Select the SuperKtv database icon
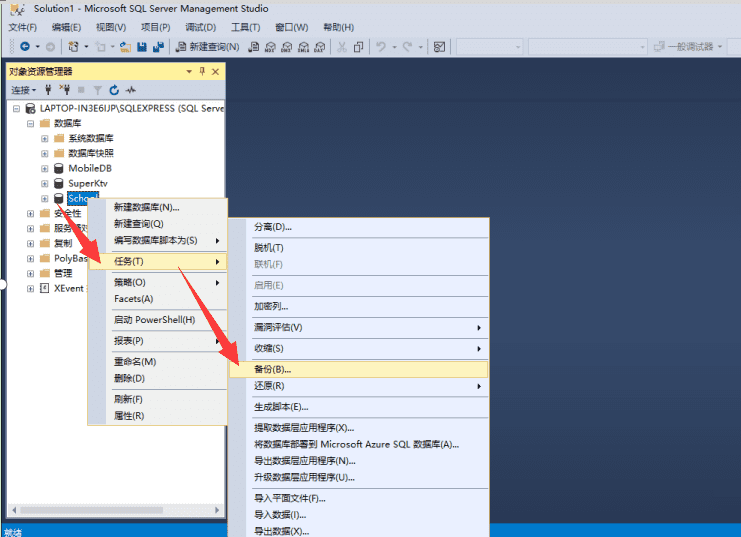This screenshot has height=537, width=741. pos(59,183)
